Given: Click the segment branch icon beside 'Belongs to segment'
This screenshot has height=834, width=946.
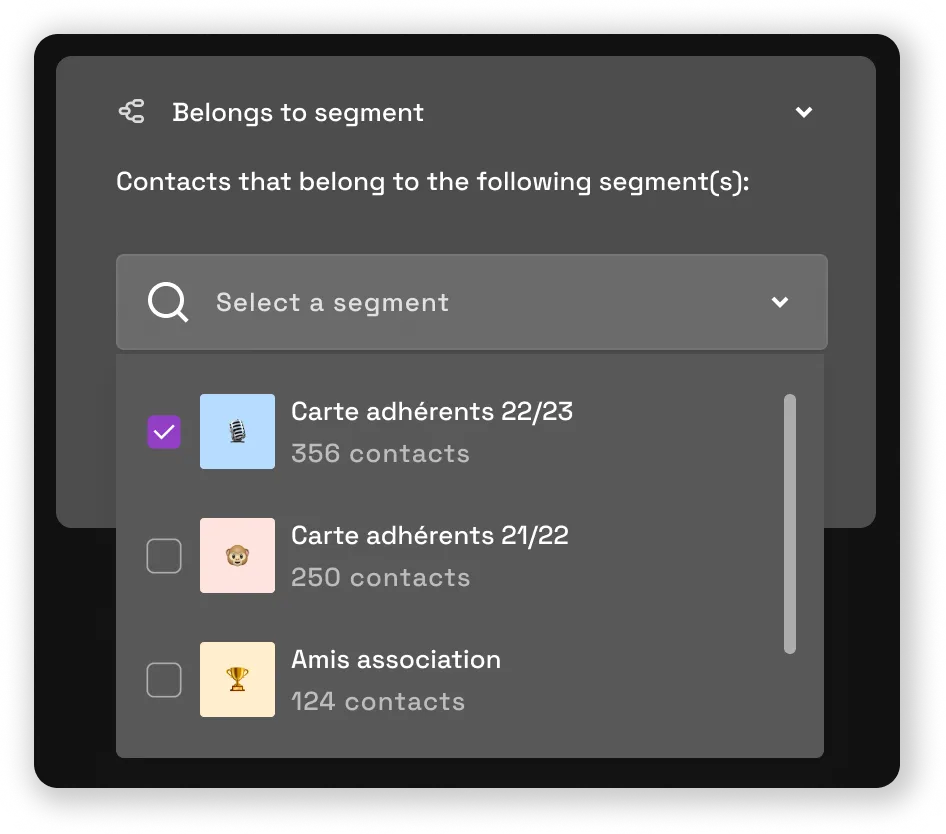Looking at the screenshot, I should [x=131, y=112].
